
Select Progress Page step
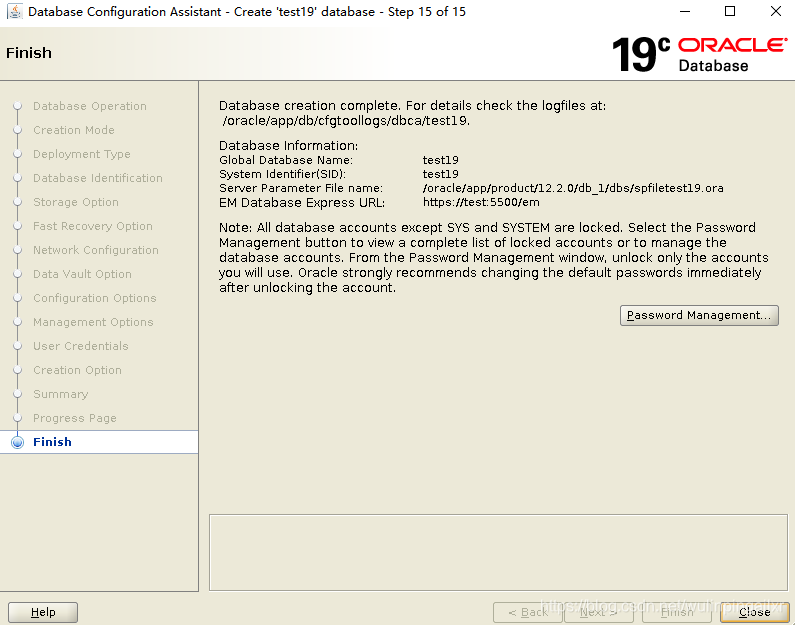pos(75,418)
